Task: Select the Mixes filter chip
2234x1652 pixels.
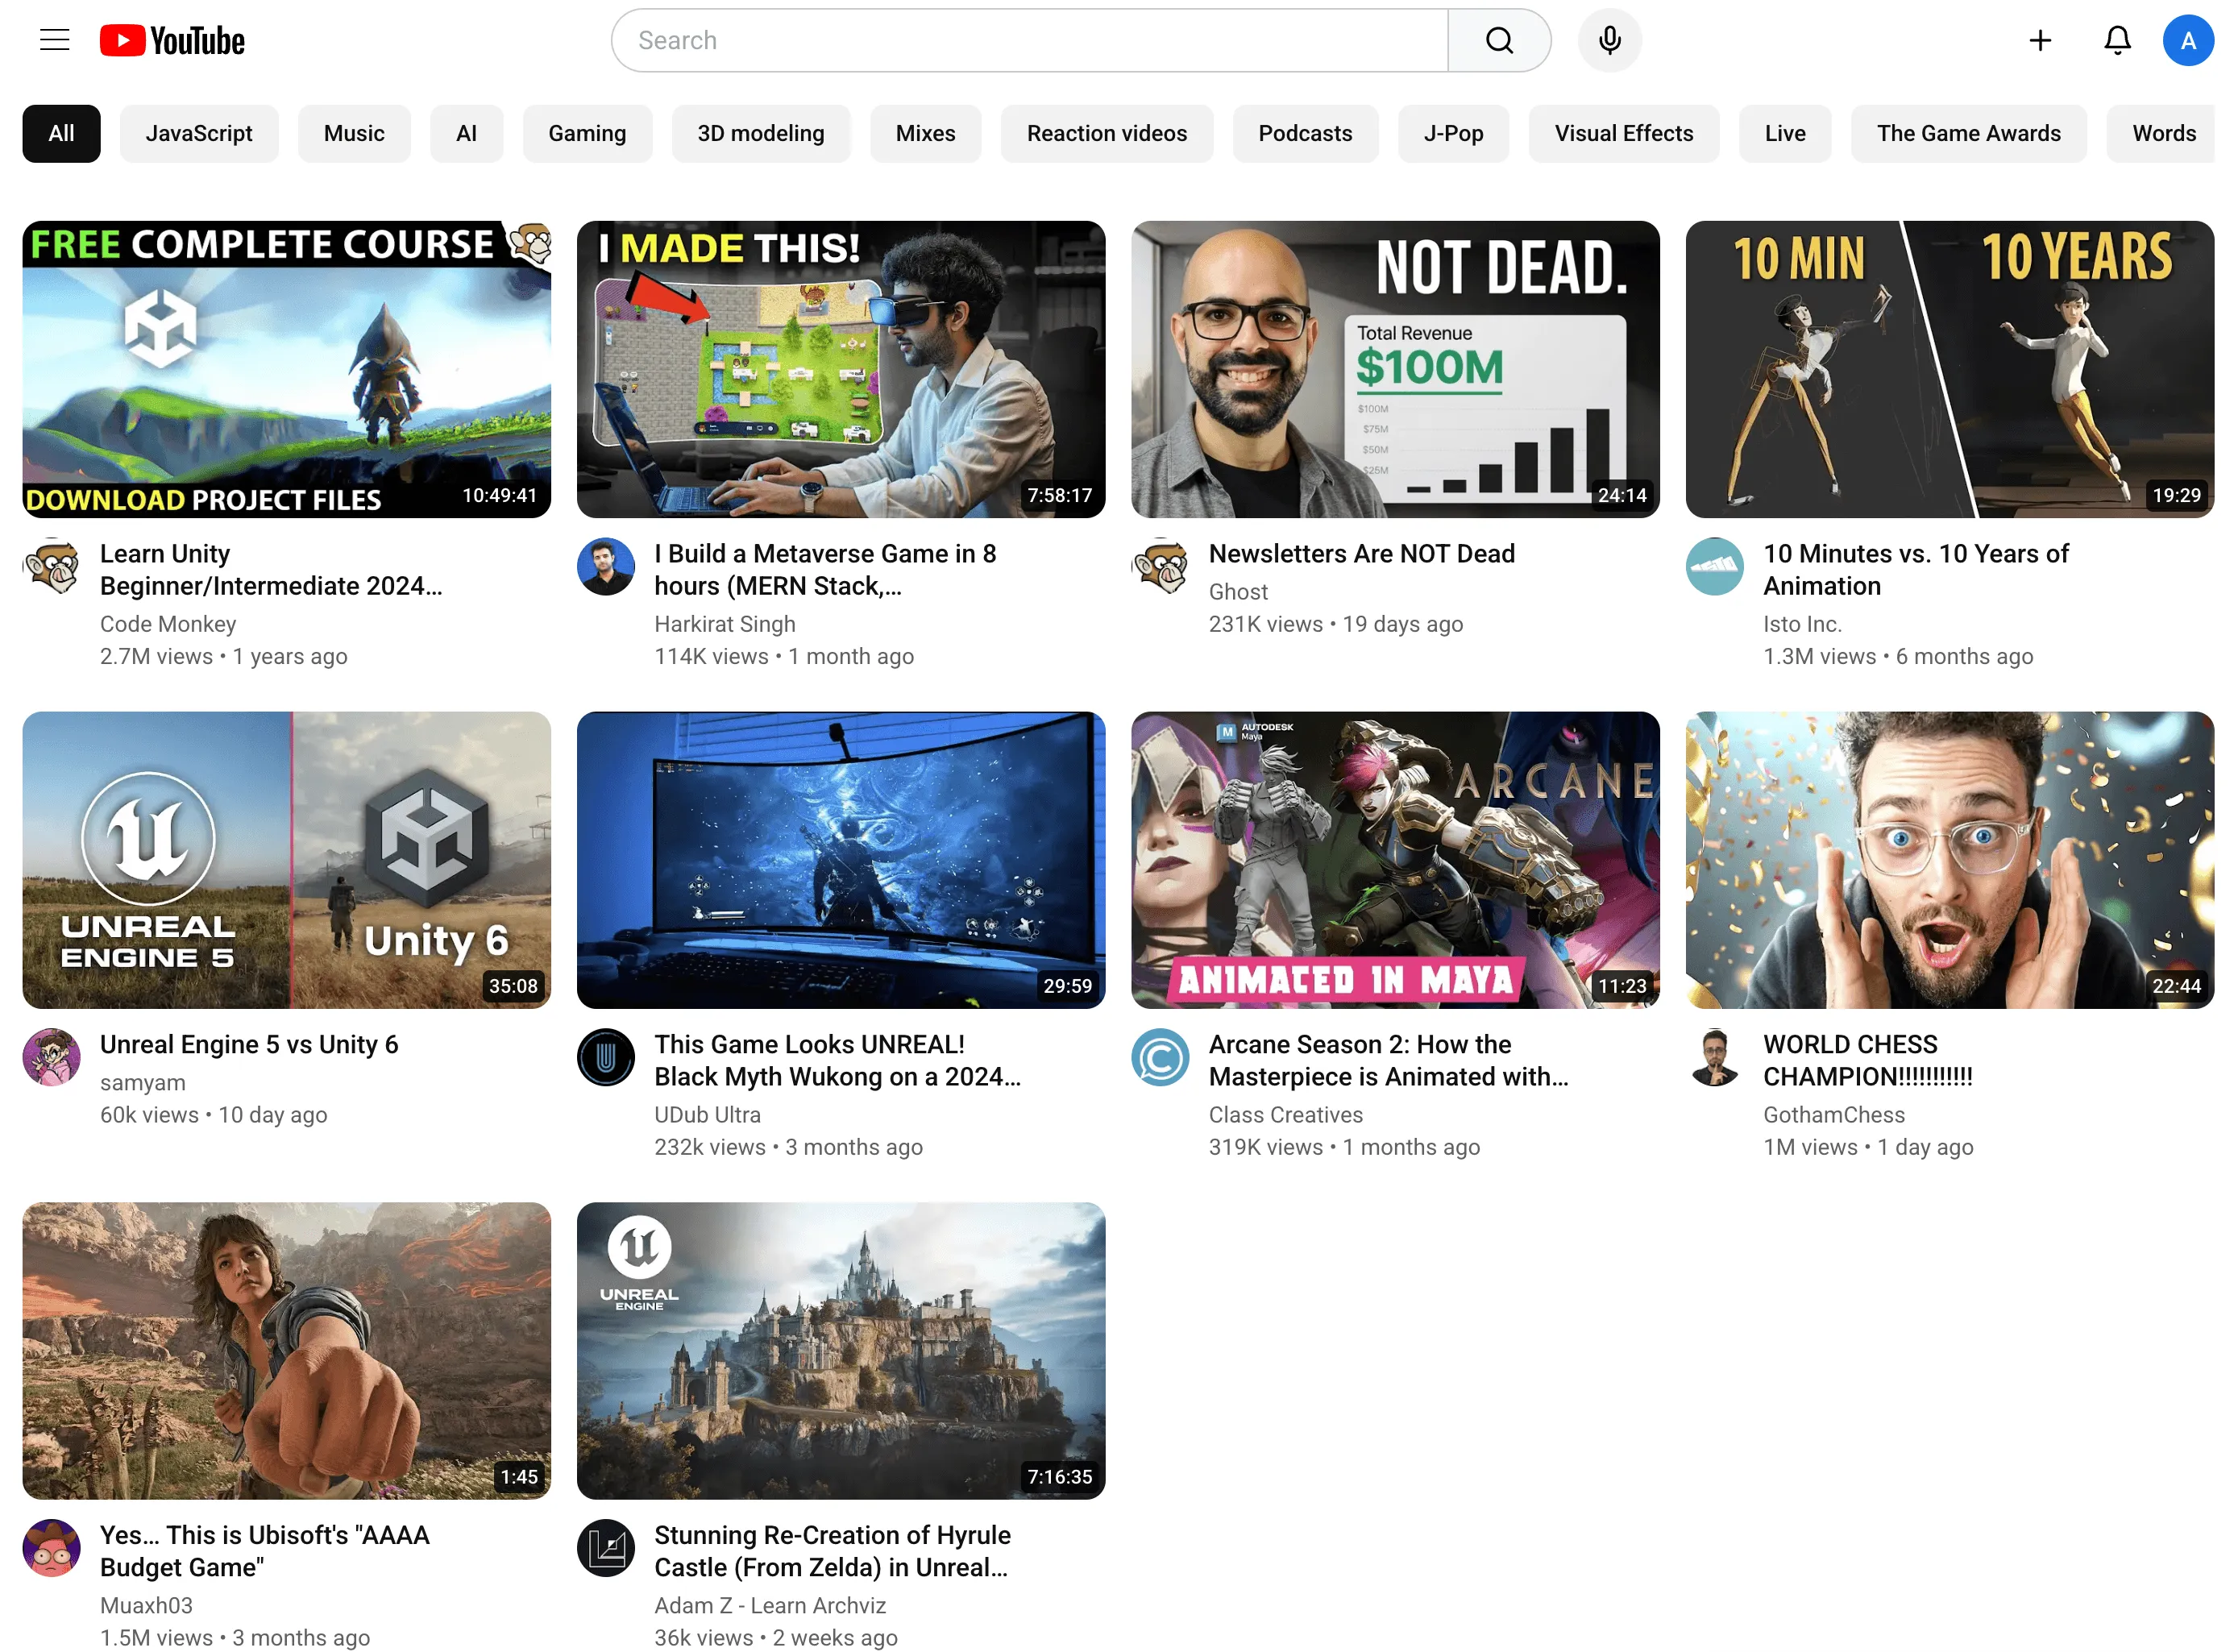Action: (925, 133)
